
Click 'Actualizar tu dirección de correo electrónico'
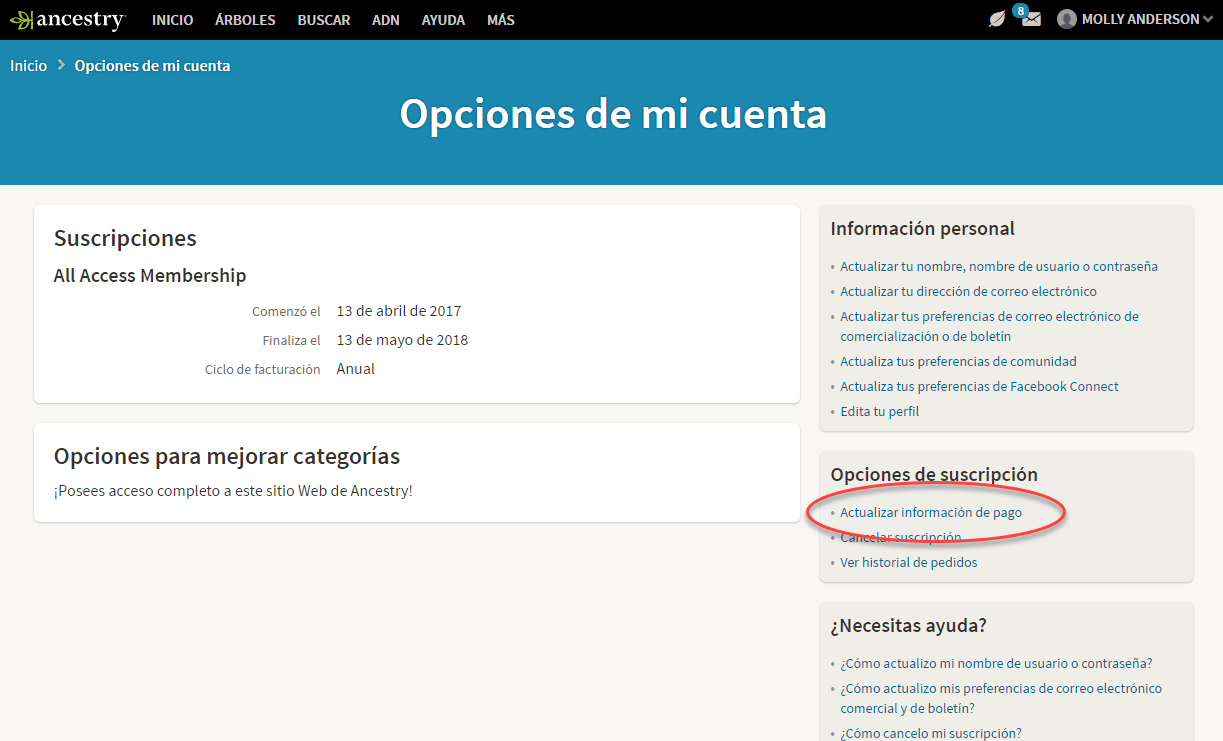(x=968, y=292)
